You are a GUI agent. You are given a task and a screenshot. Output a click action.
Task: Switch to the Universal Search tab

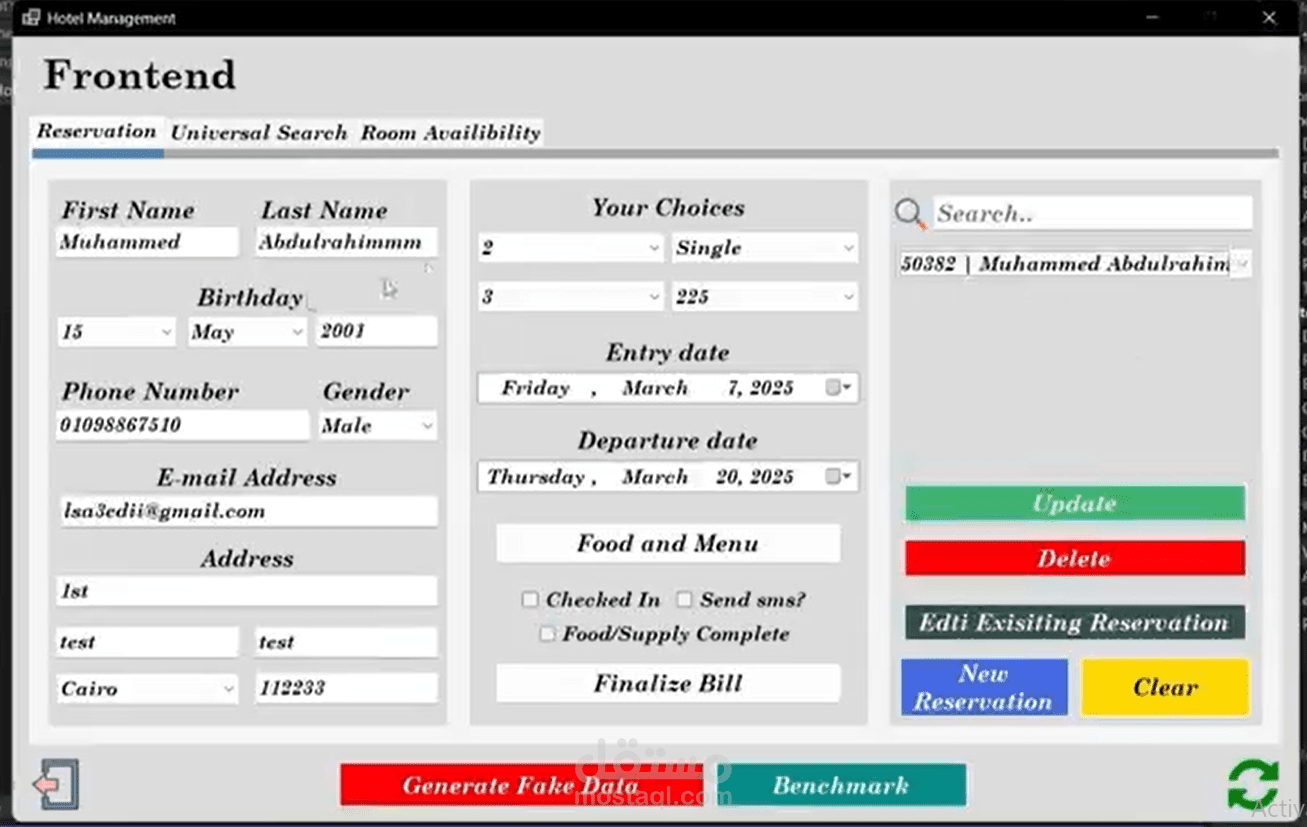[x=259, y=132]
